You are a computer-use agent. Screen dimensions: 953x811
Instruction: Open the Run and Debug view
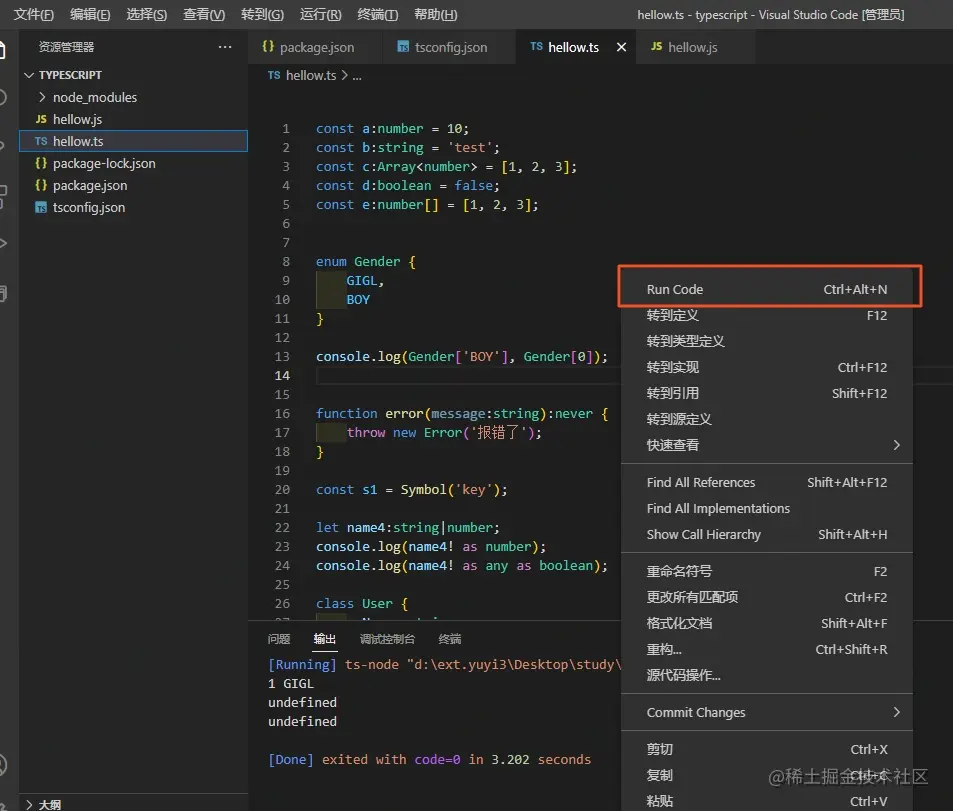click(x=4, y=243)
